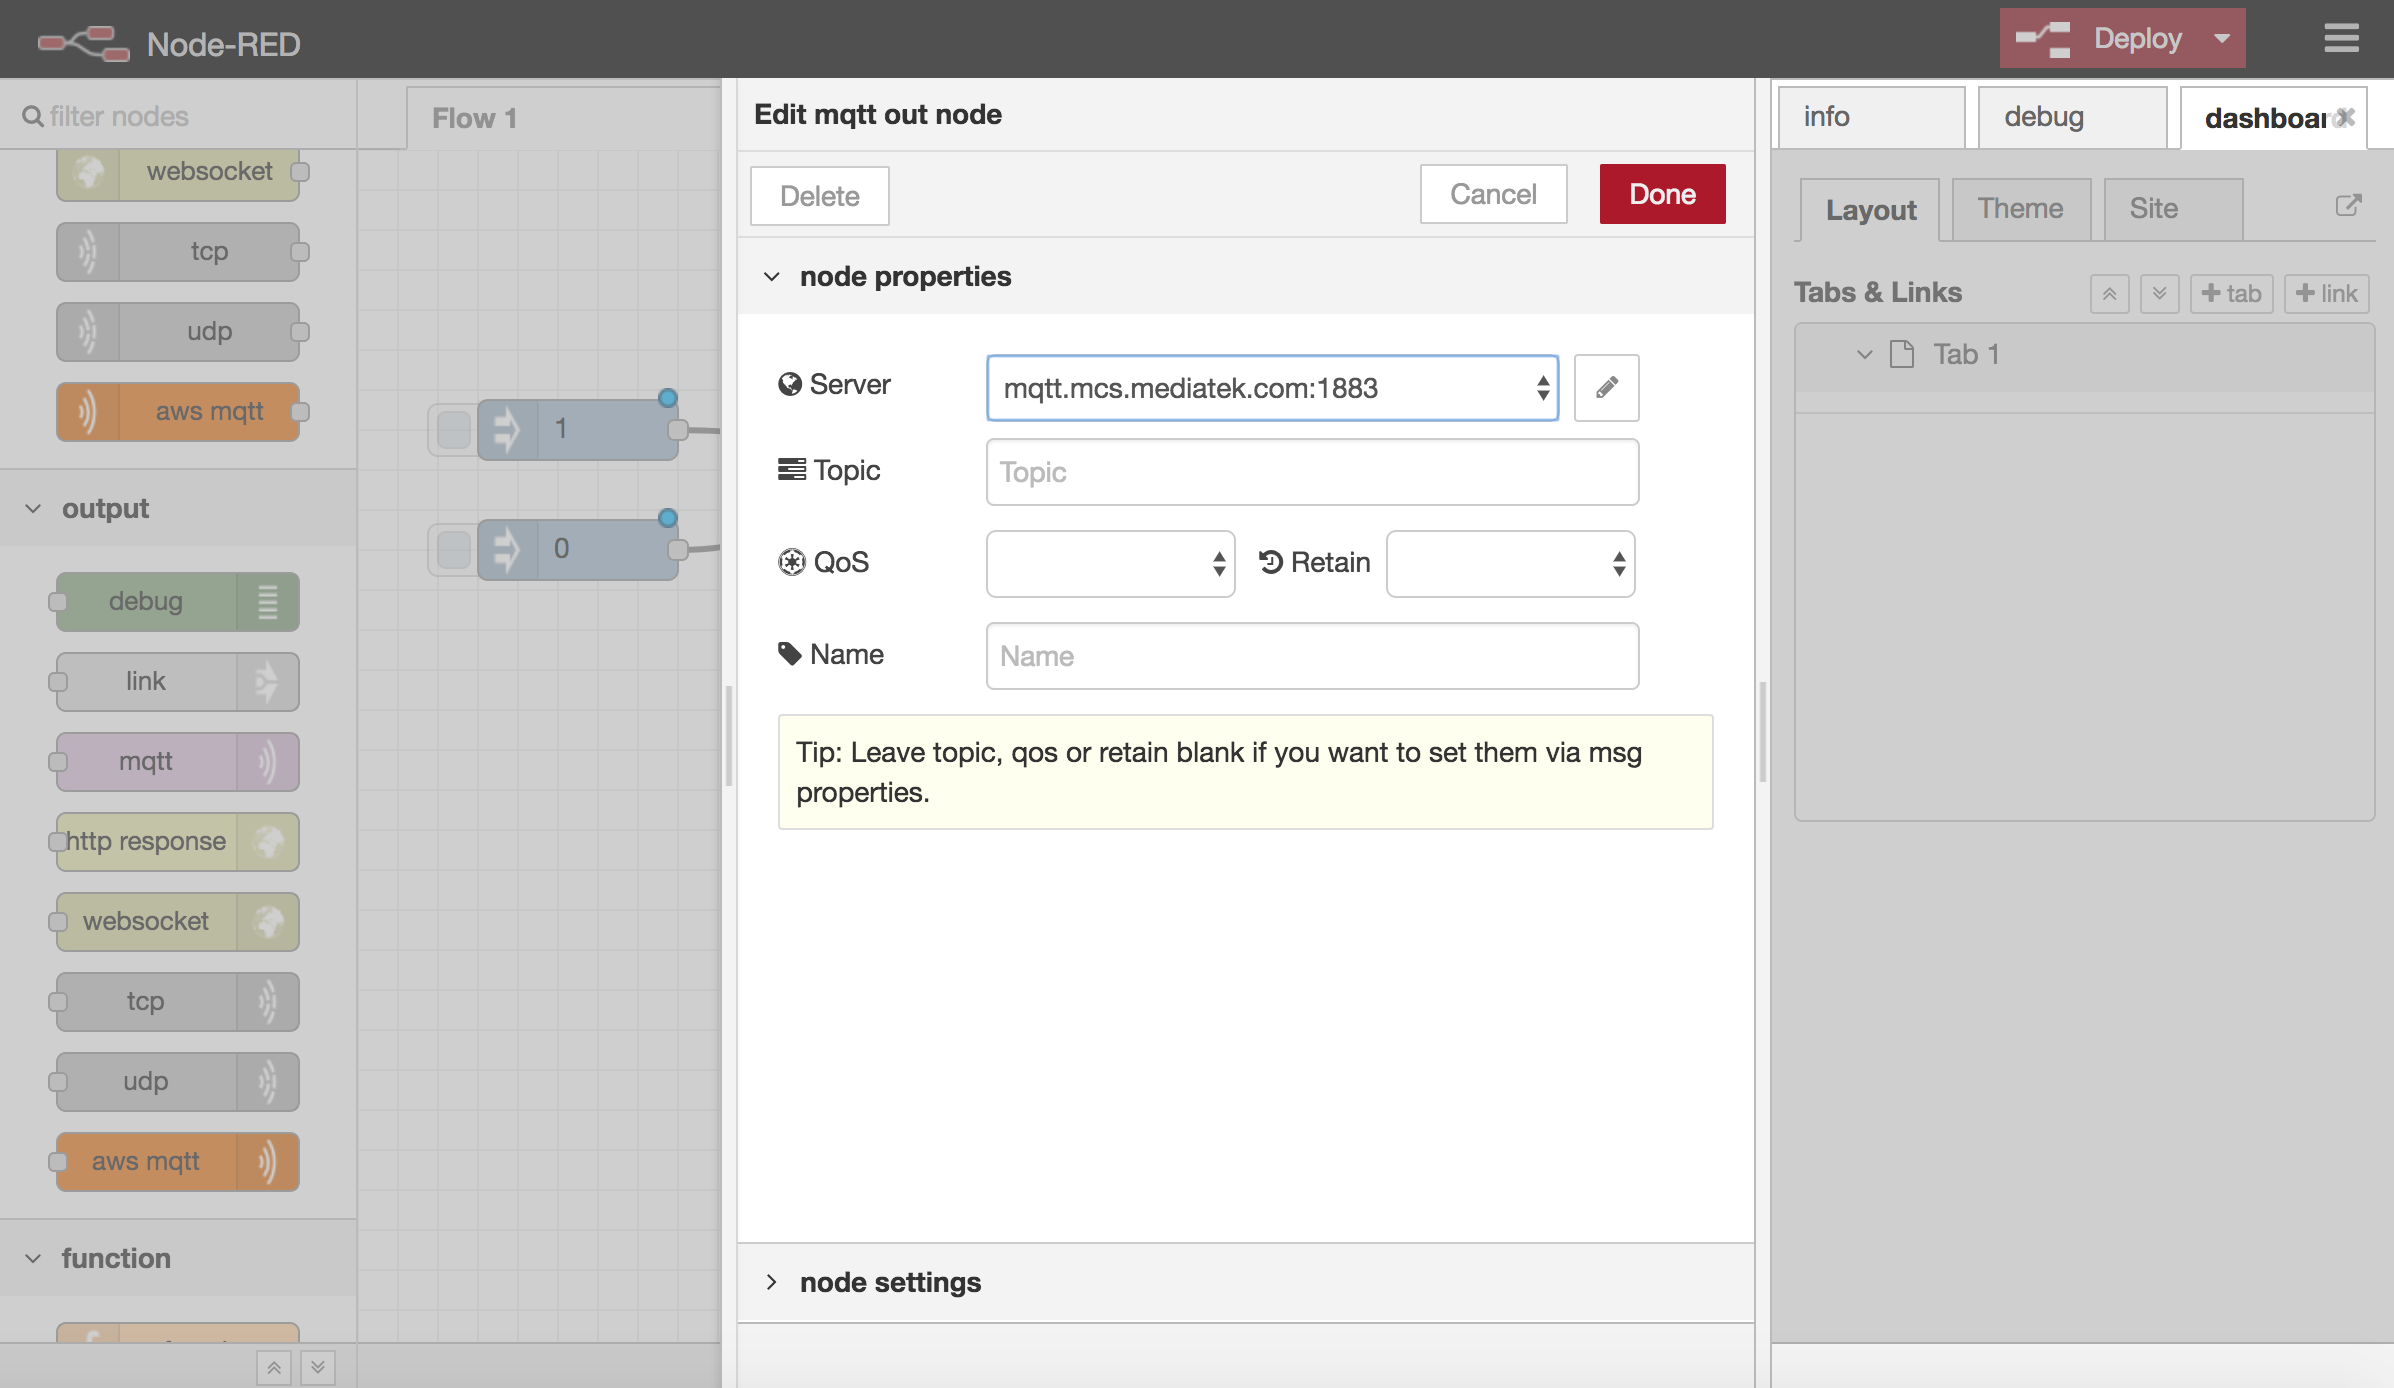
Task: Click the Cancel button
Action: 1493,194
